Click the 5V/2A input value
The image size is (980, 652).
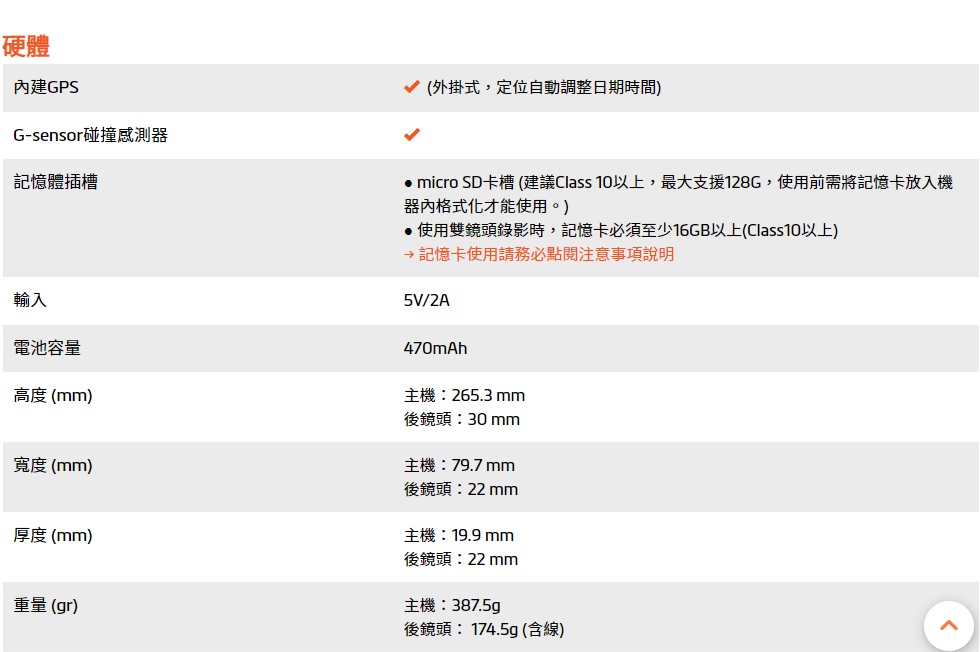426,301
